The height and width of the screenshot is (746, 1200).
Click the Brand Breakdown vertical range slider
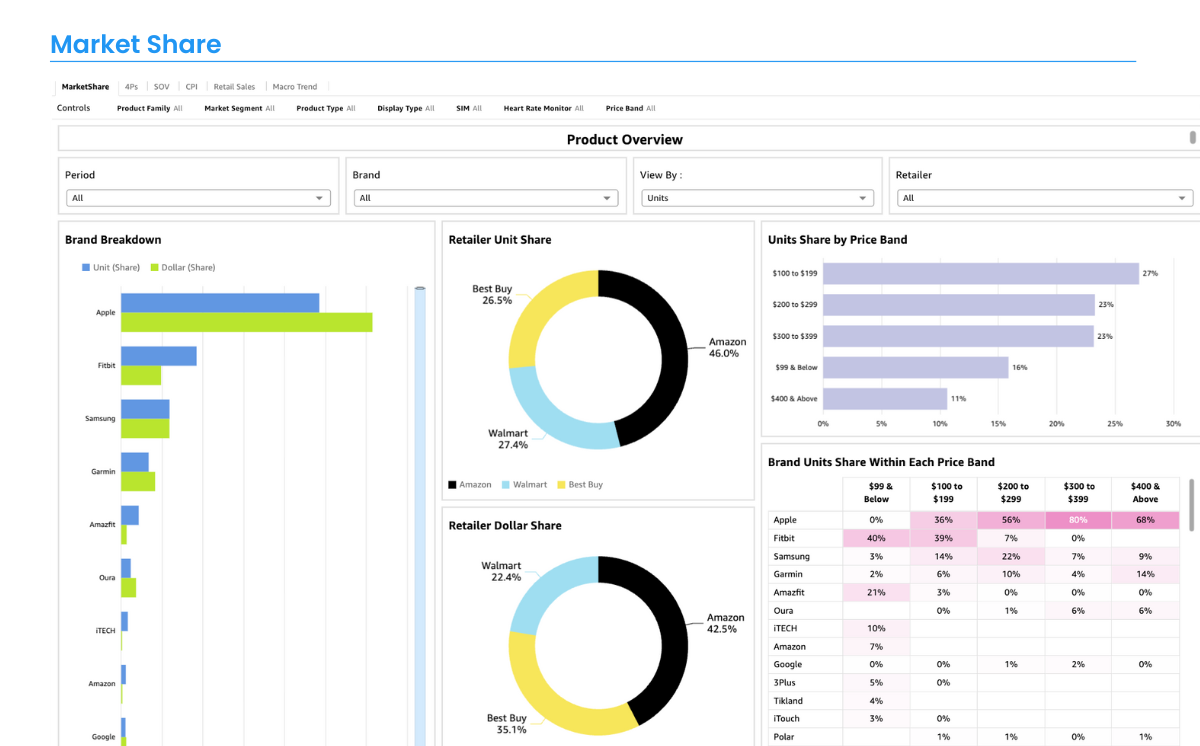click(x=420, y=500)
